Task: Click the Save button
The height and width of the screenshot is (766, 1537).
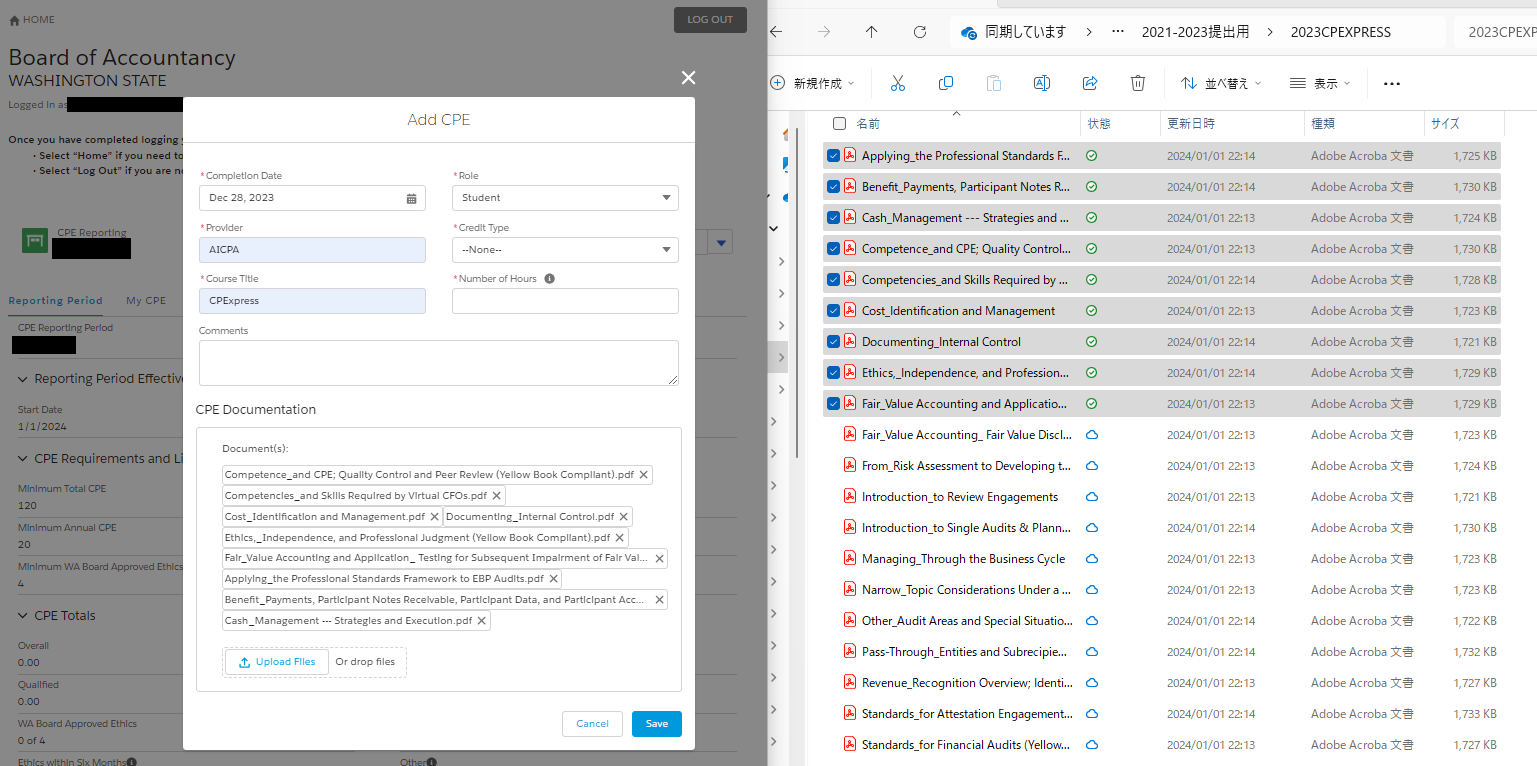Action: (656, 724)
